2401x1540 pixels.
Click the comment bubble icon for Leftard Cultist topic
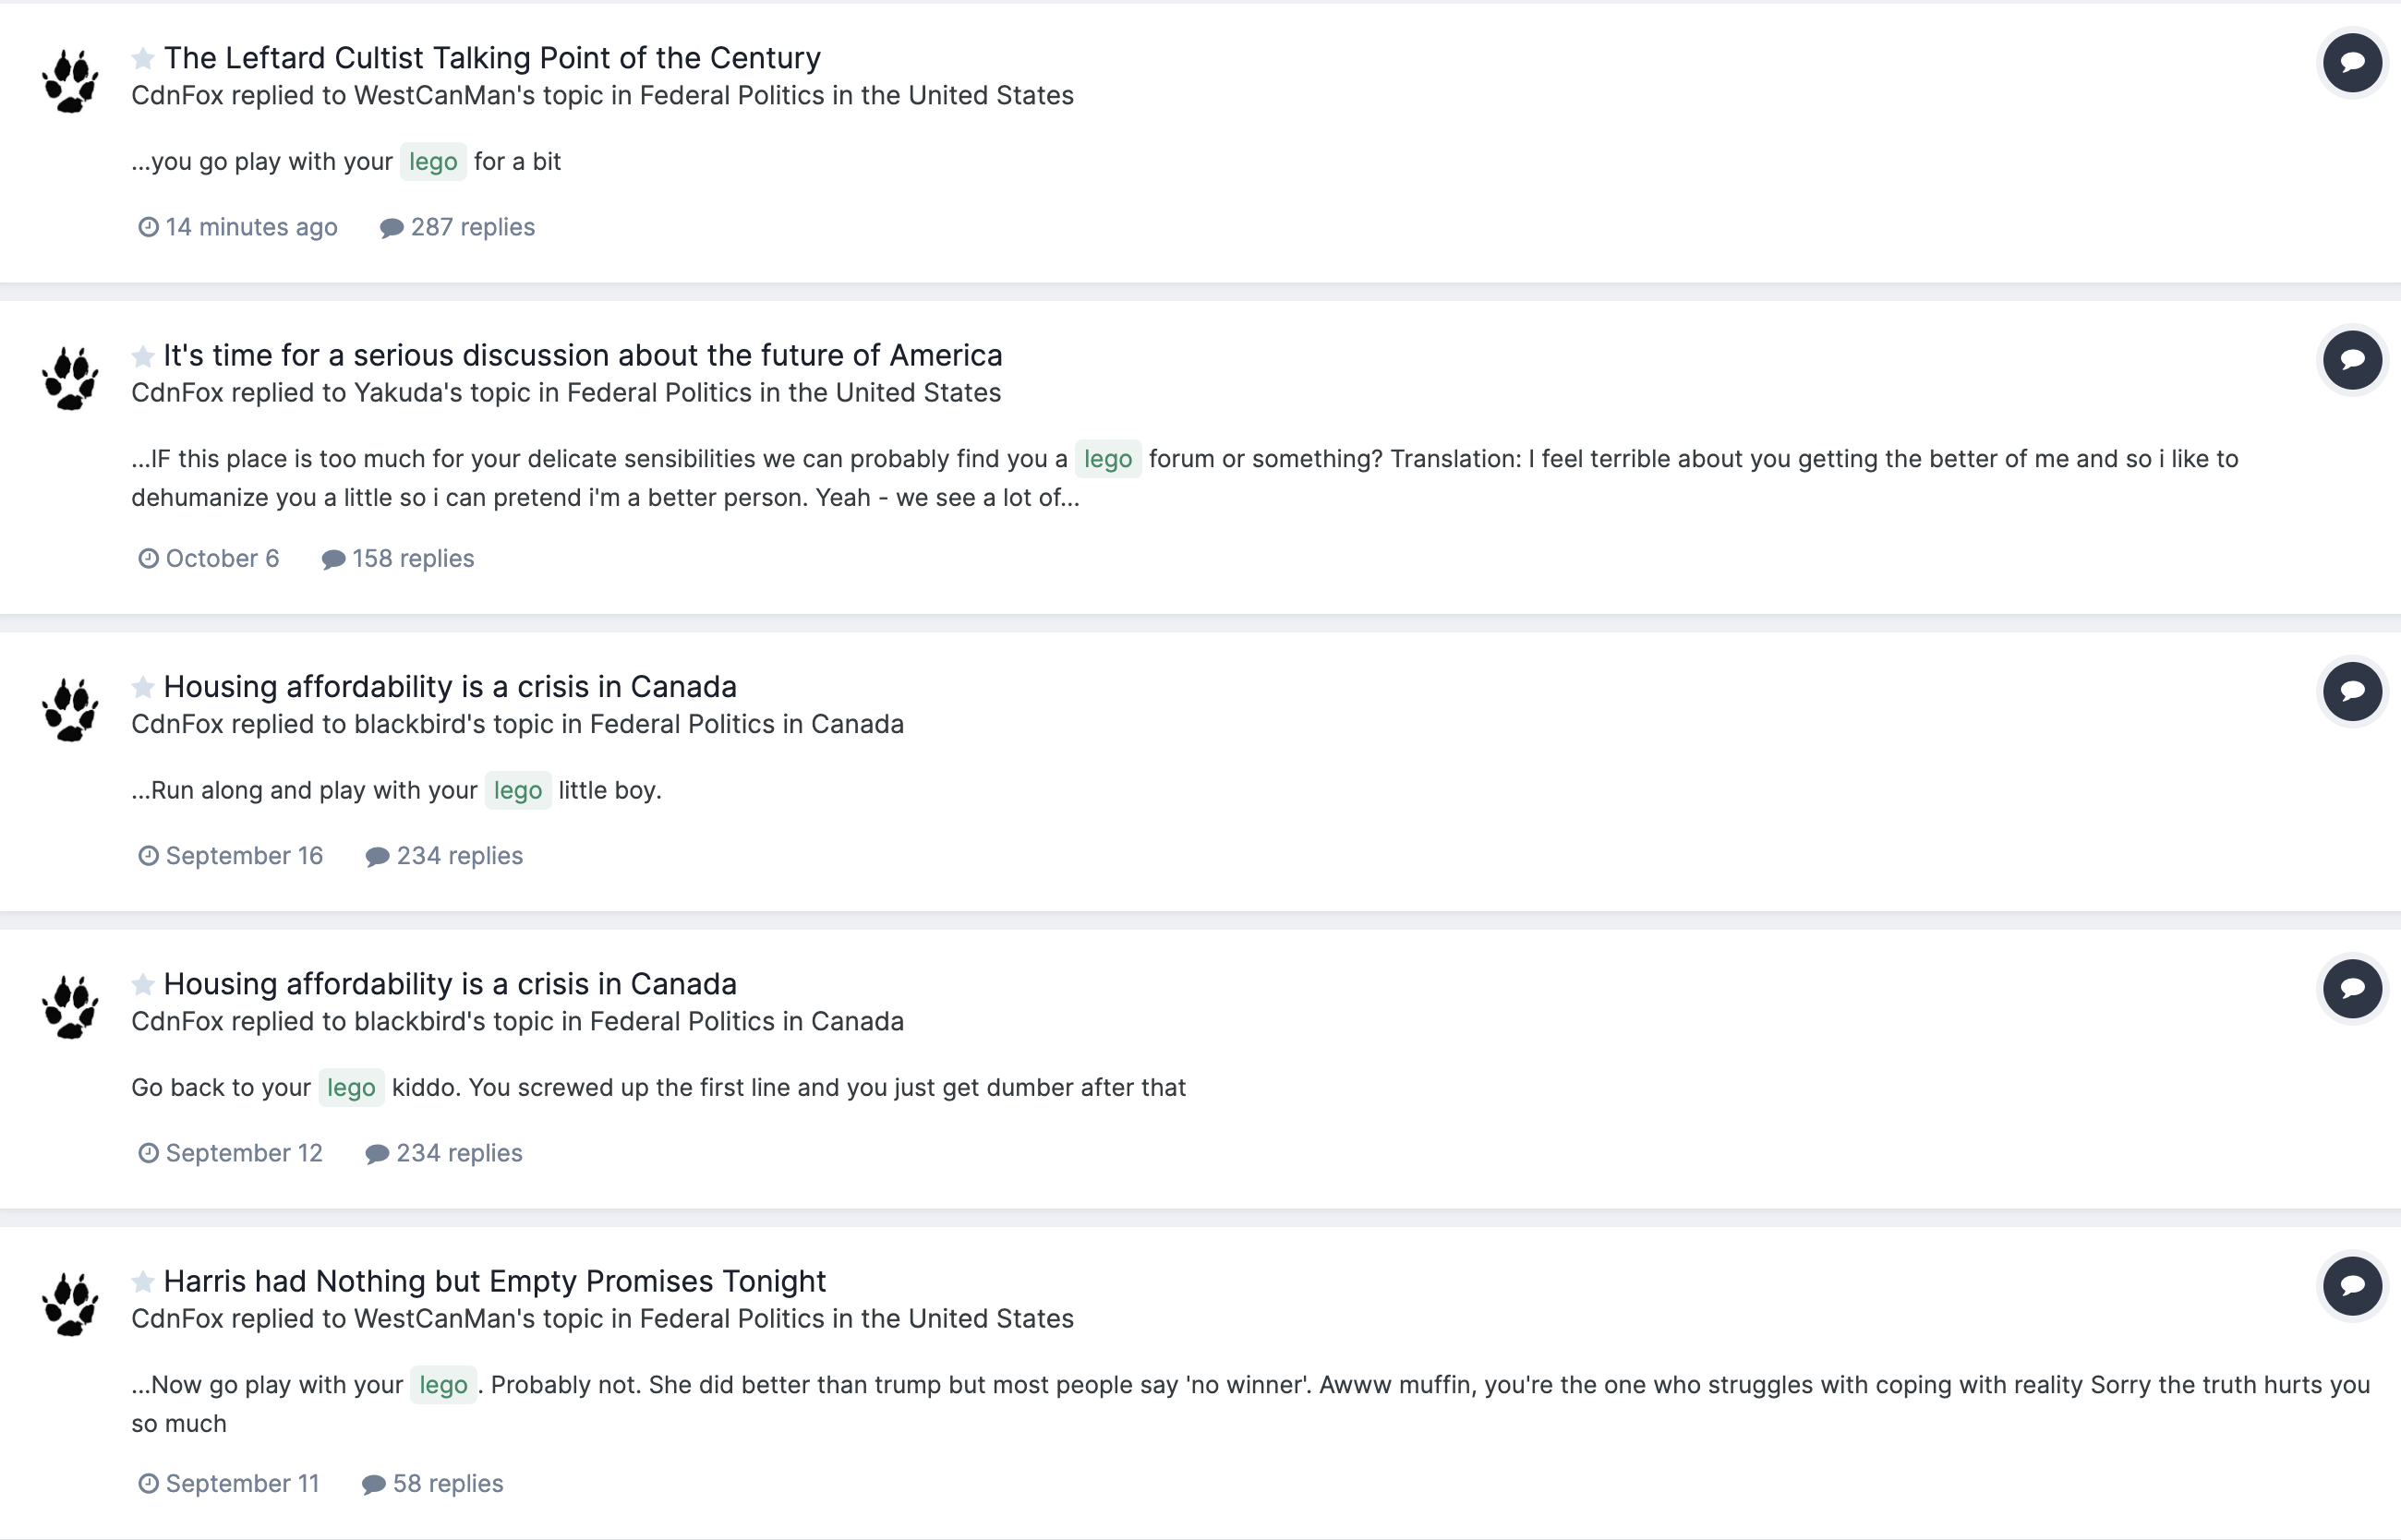tap(2351, 62)
